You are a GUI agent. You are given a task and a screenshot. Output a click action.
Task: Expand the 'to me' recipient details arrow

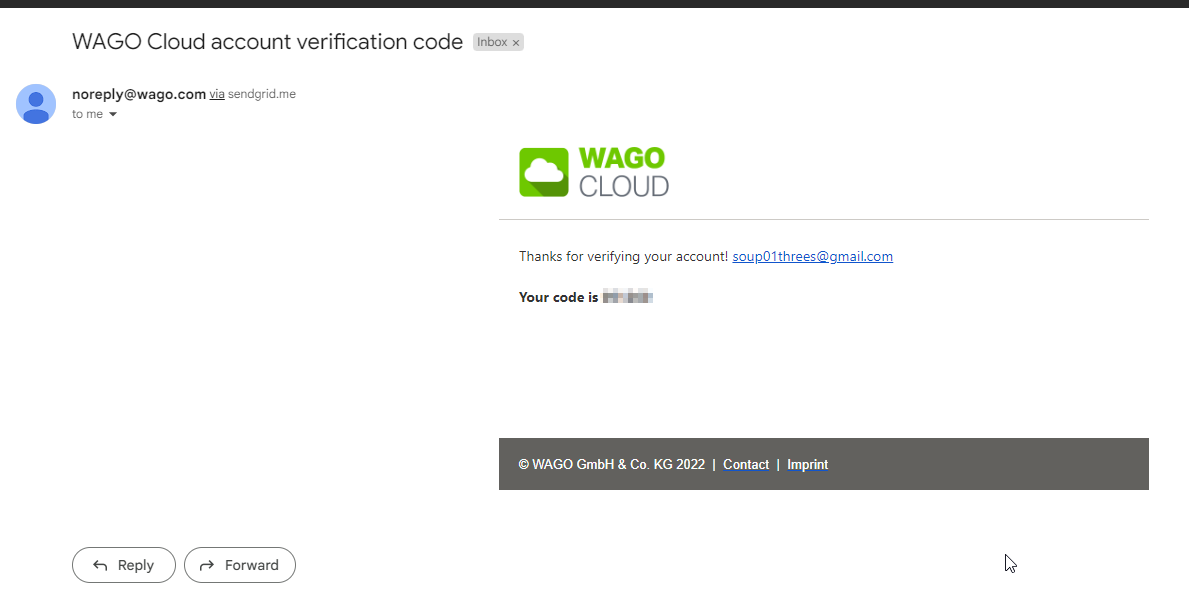pos(113,114)
